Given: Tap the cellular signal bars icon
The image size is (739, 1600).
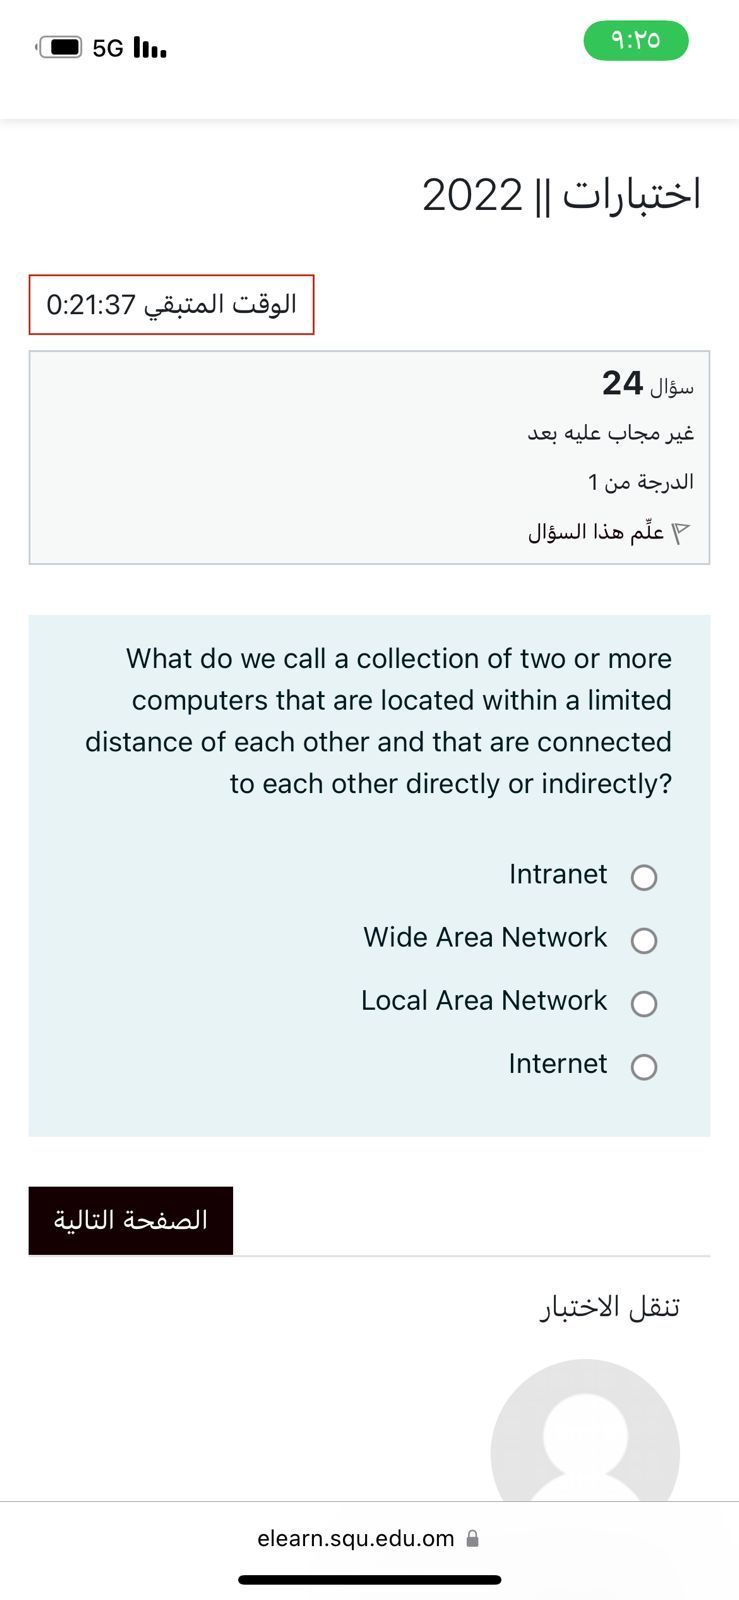Looking at the screenshot, I should [x=150, y=47].
